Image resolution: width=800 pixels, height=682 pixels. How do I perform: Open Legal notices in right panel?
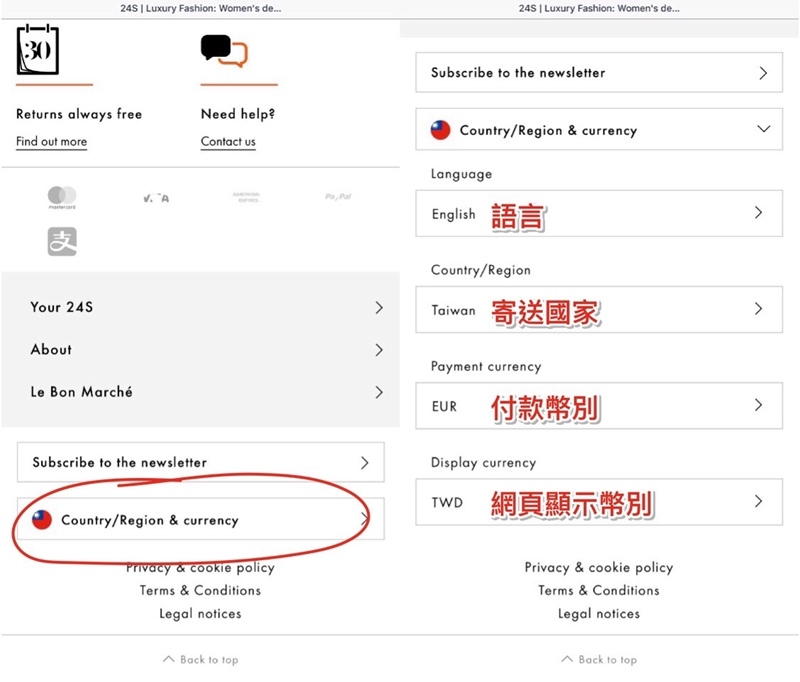click(599, 614)
